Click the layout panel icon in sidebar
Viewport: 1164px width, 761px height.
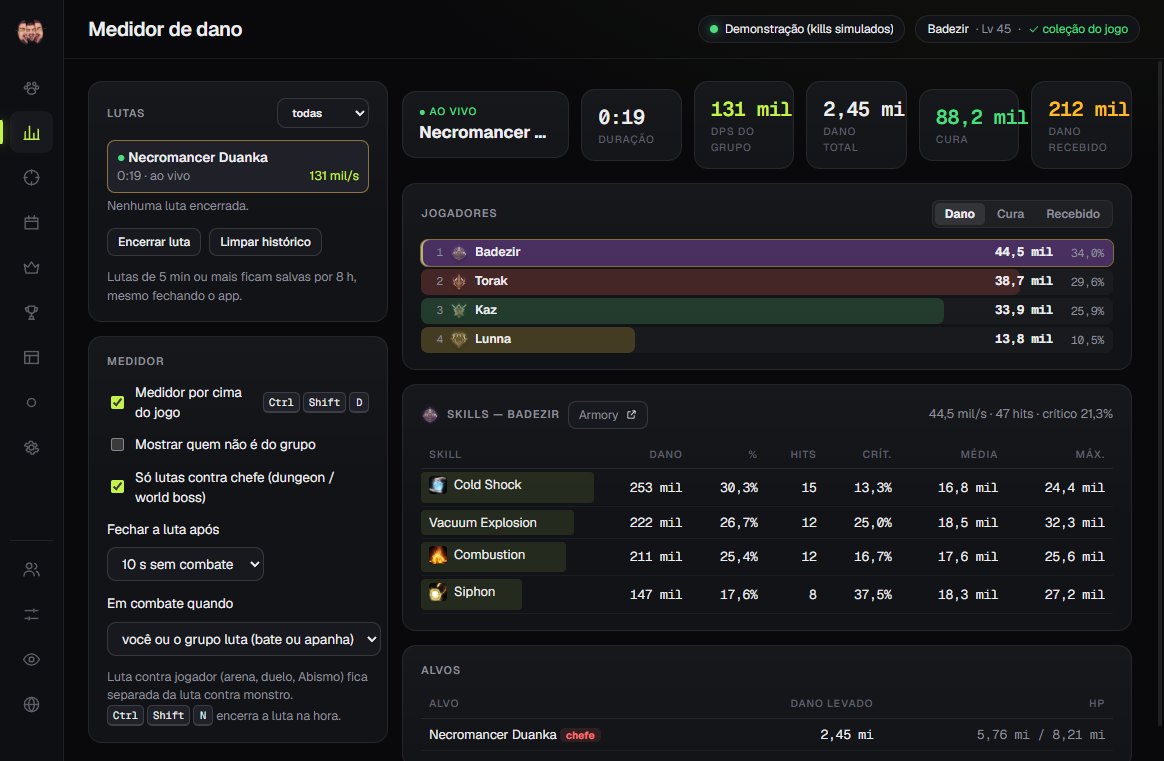[x=31, y=357]
